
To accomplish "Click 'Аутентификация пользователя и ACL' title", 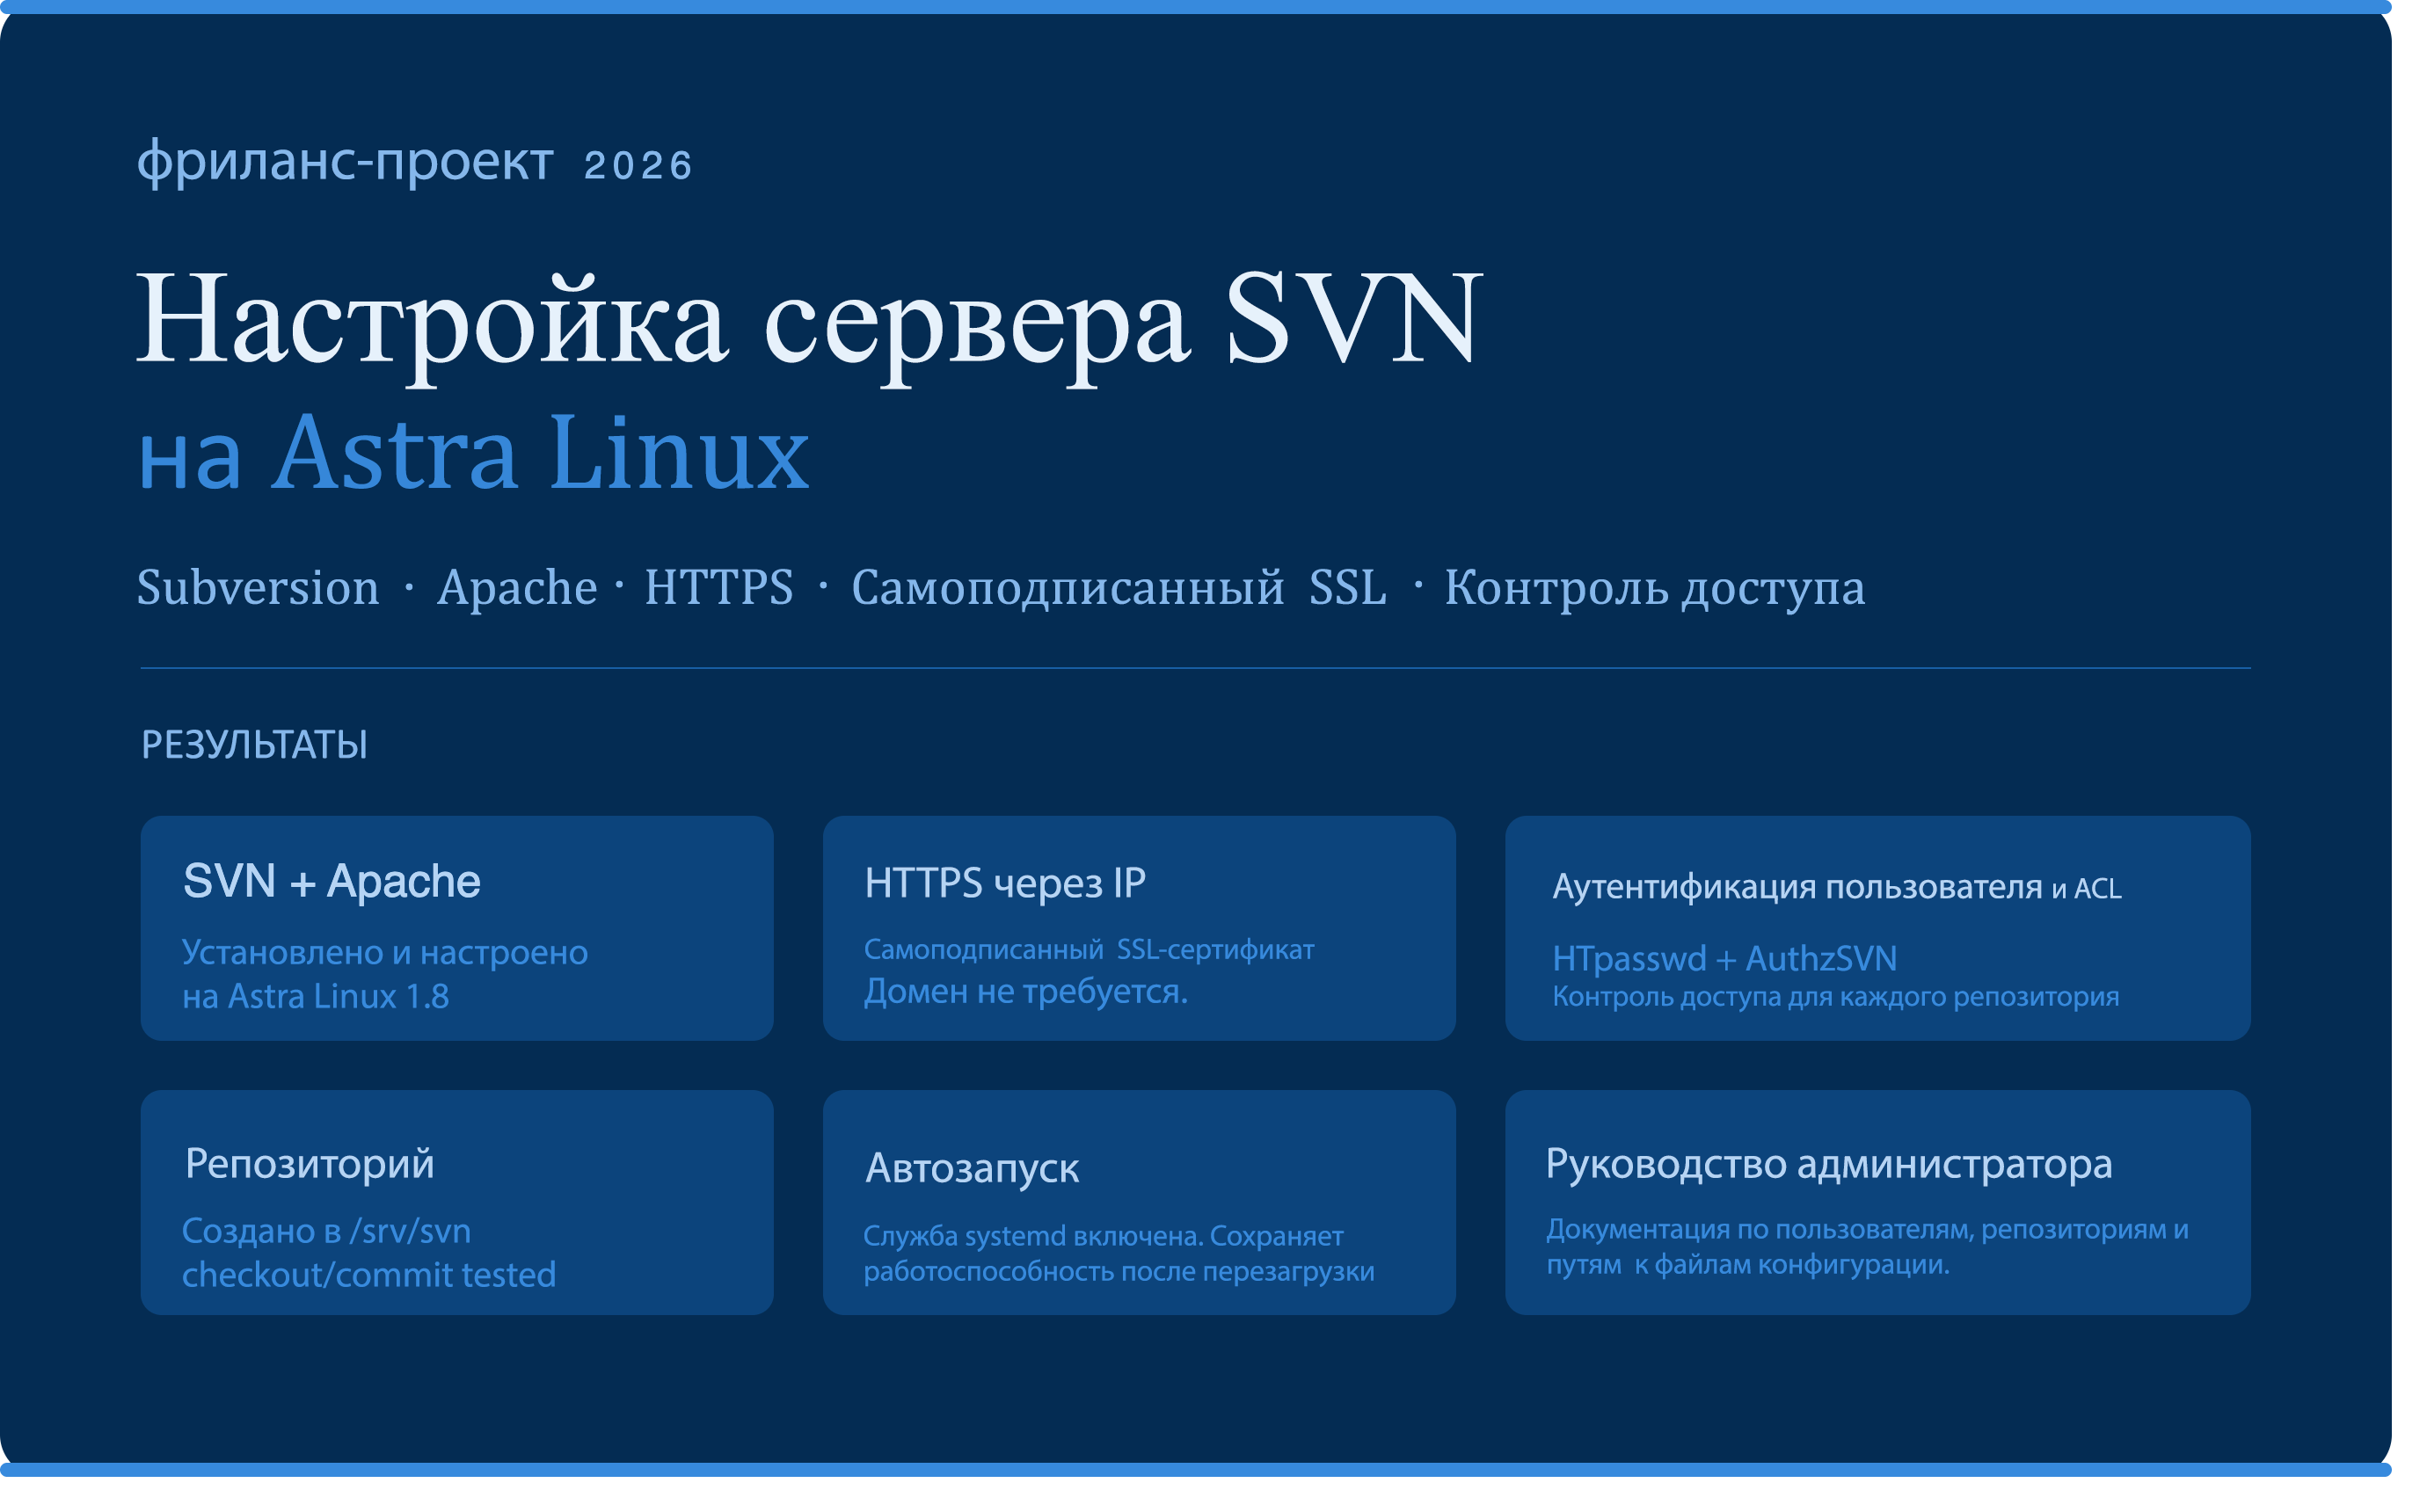I will pos(1837,888).
